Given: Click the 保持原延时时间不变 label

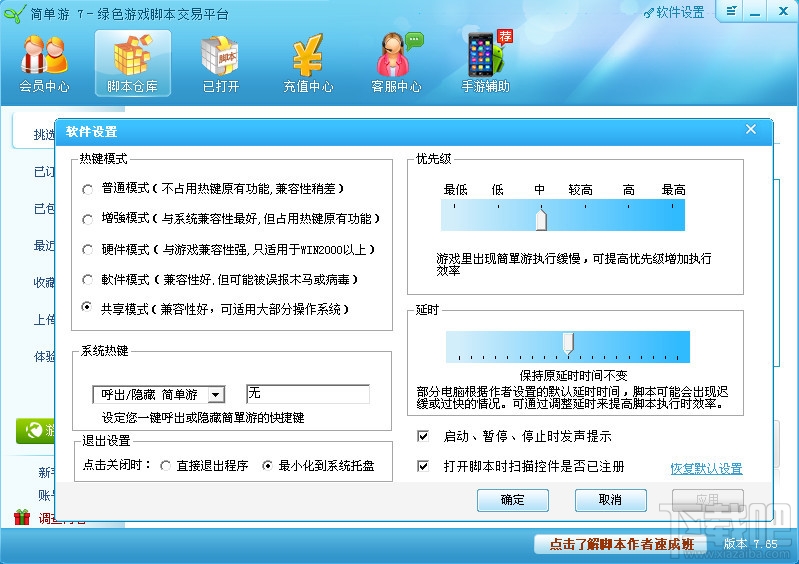Looking at the screenshot, I should click(x=573, y=376).
